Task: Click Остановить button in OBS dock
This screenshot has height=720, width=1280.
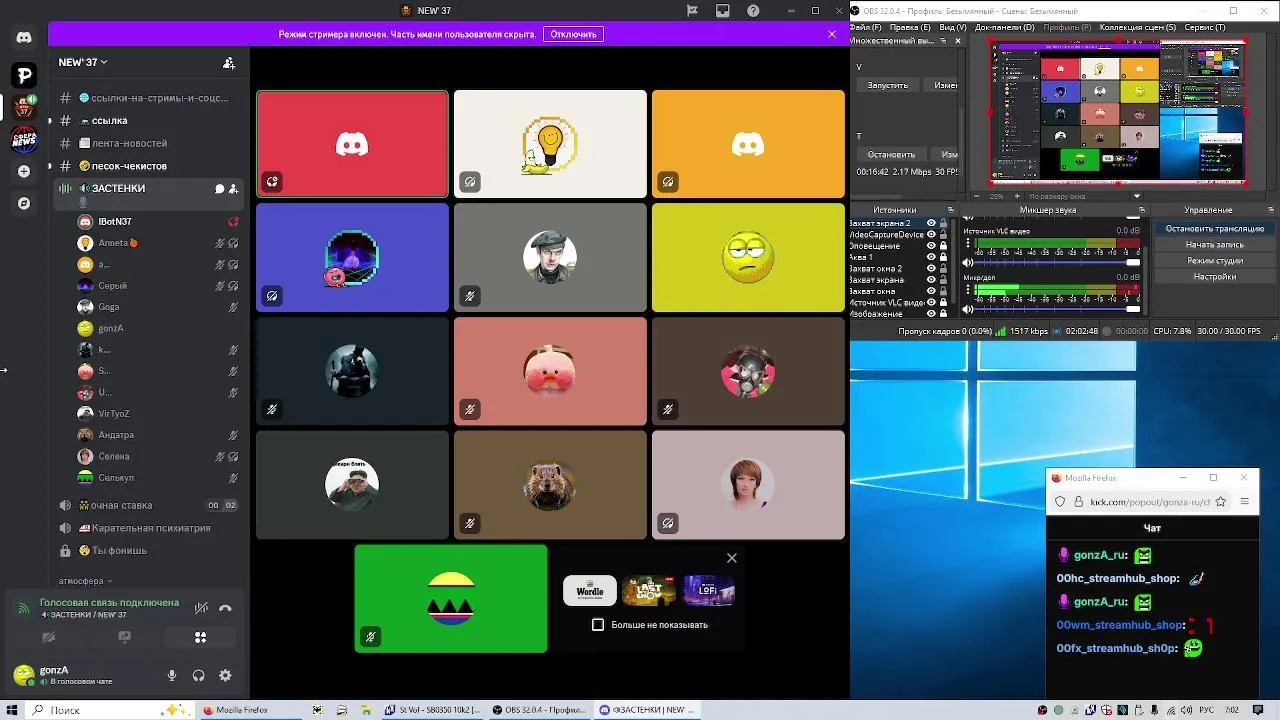Action: (x=891, y=155)
